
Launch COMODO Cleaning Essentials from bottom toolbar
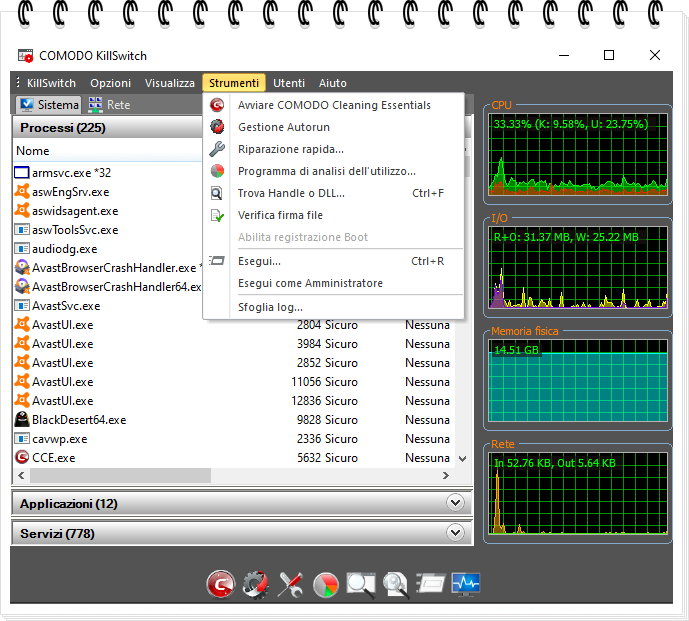[x=221, y=584]
